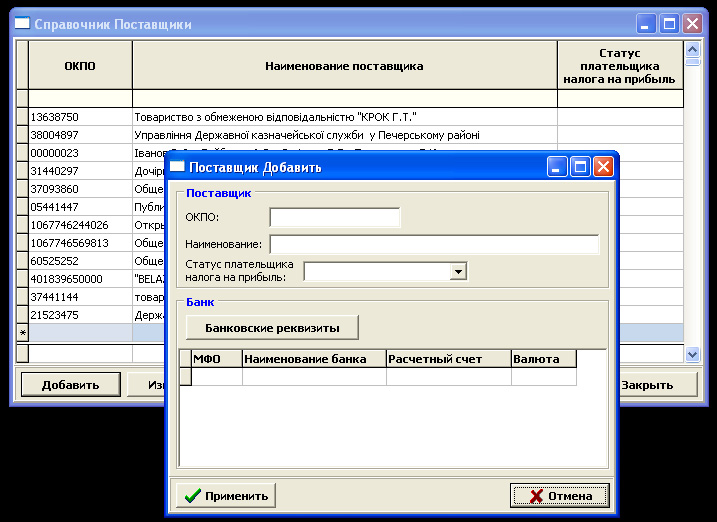Minimize the Справочник Поставщики window
This screenshot has width=717, height=522.
tap(647, 24)
